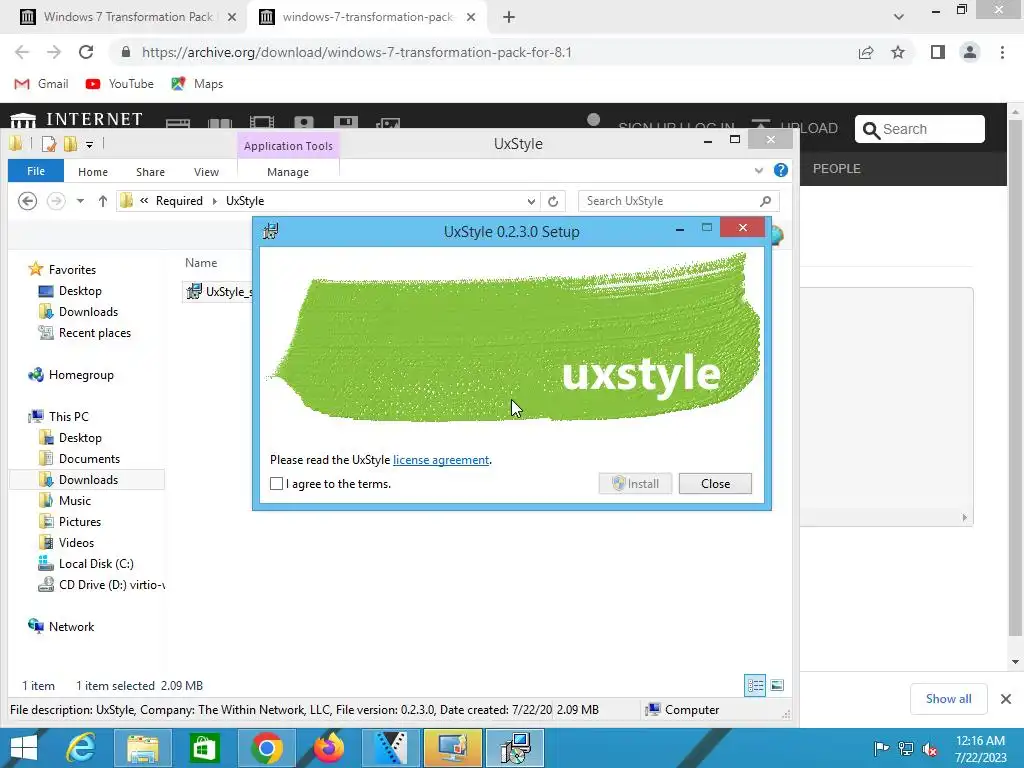
Task: Go back in Explorer navigation
Action: (x=27, y=200)
